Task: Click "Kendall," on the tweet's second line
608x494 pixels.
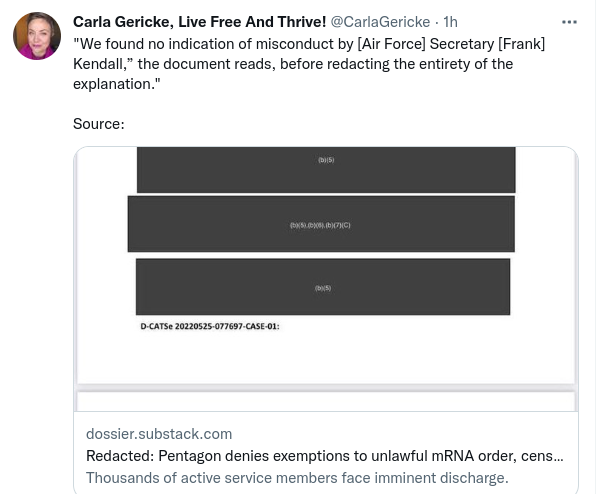Action: (x=105, y=63)
